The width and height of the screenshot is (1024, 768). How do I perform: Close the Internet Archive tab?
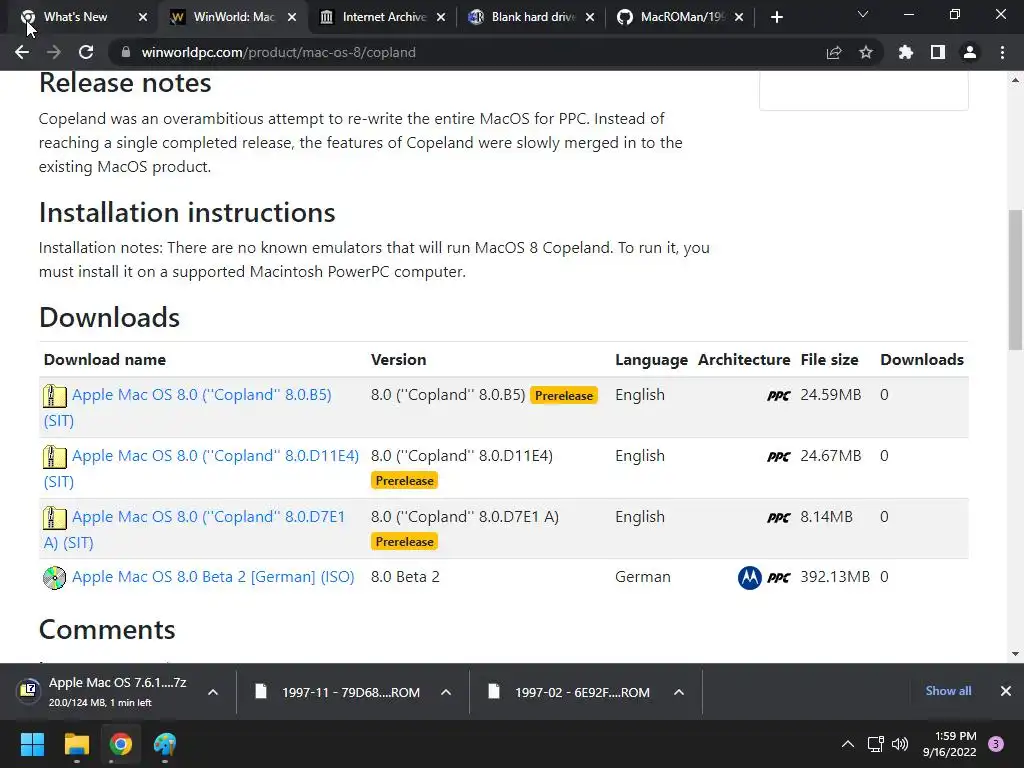coord(441,17)
